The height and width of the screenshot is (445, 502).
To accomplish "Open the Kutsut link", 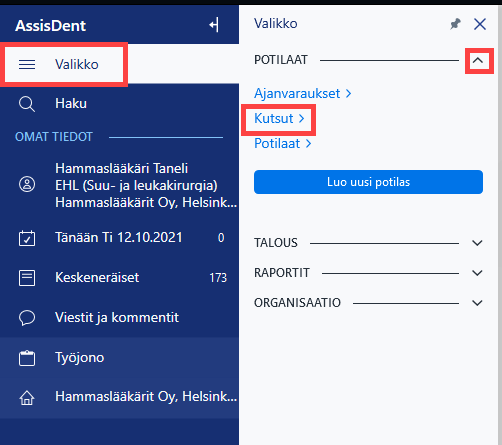I will 279,118.
